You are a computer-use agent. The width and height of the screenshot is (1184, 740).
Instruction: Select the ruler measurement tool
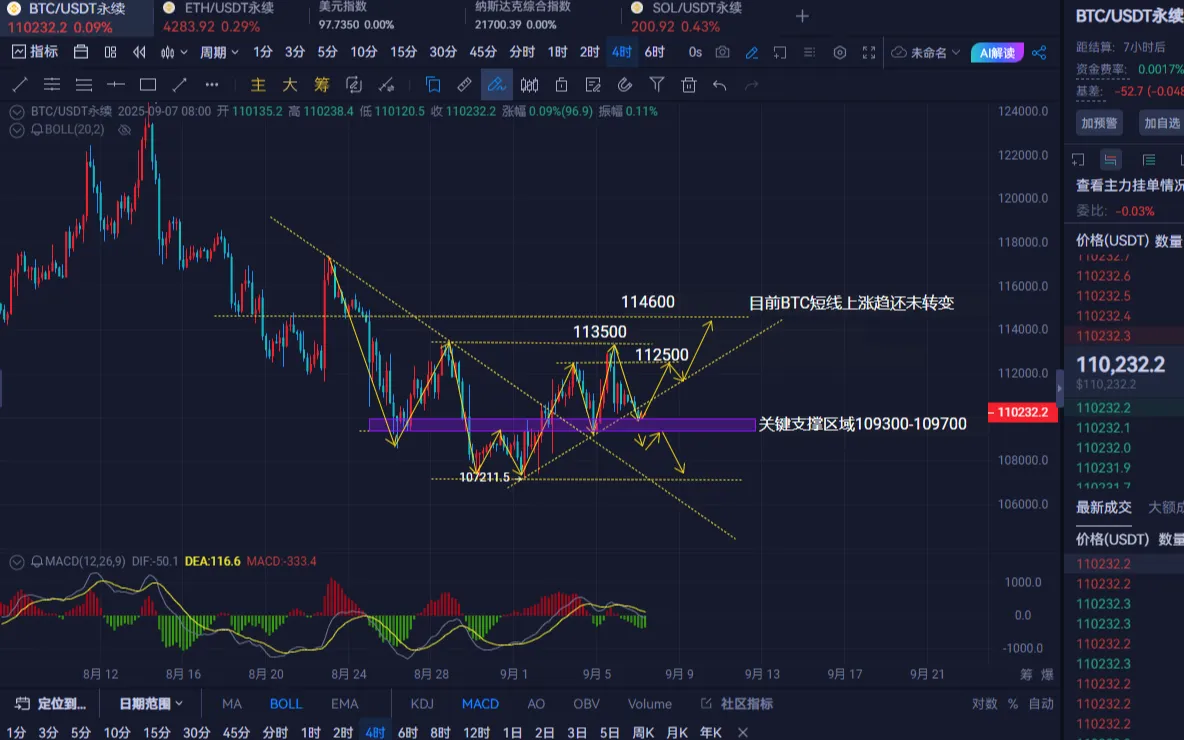tap(464, 85)
